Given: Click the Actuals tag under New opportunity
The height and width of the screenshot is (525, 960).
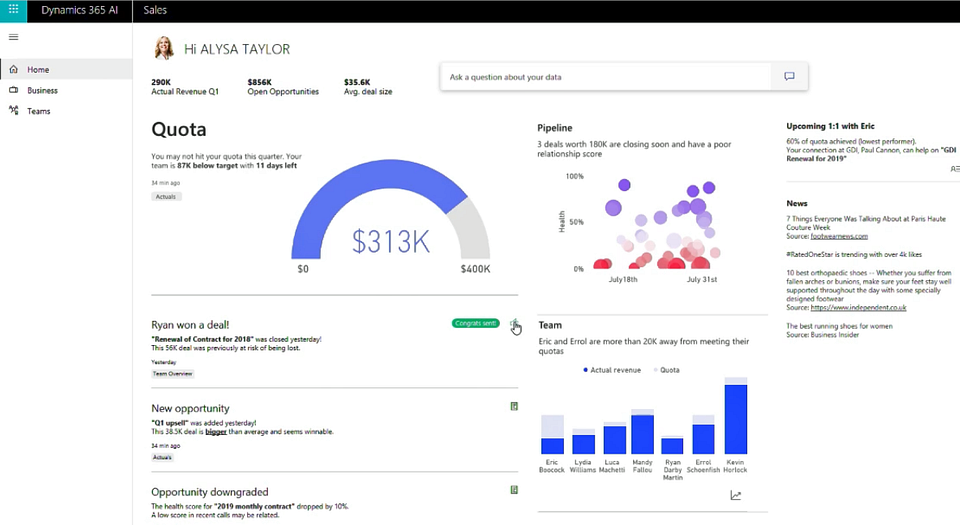Looking at the screenshot, I should coord(162,457).
